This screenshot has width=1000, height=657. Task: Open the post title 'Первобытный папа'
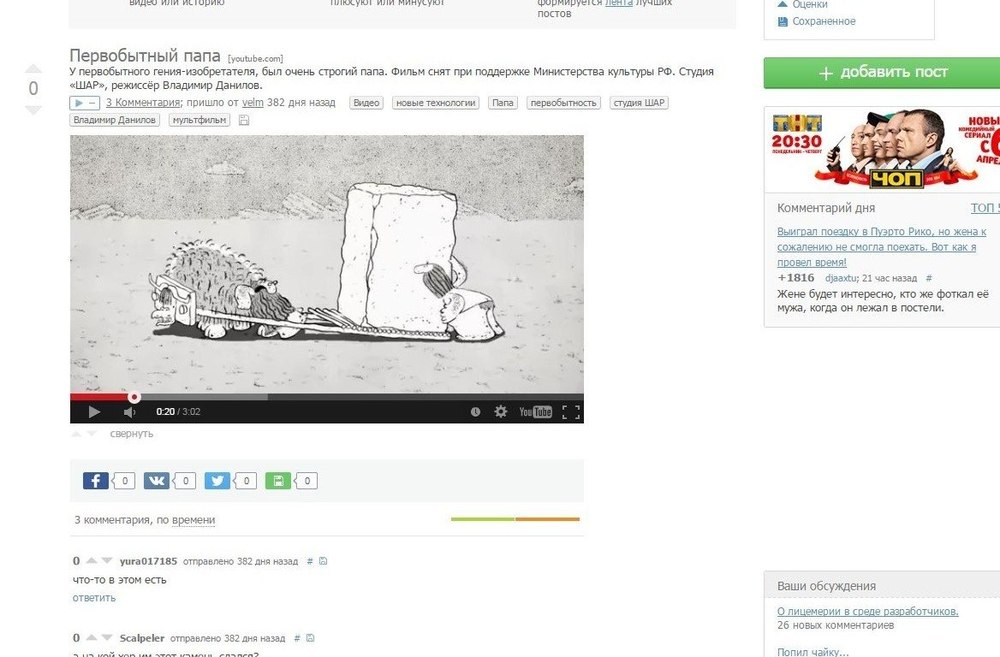[x=145, y=55]
